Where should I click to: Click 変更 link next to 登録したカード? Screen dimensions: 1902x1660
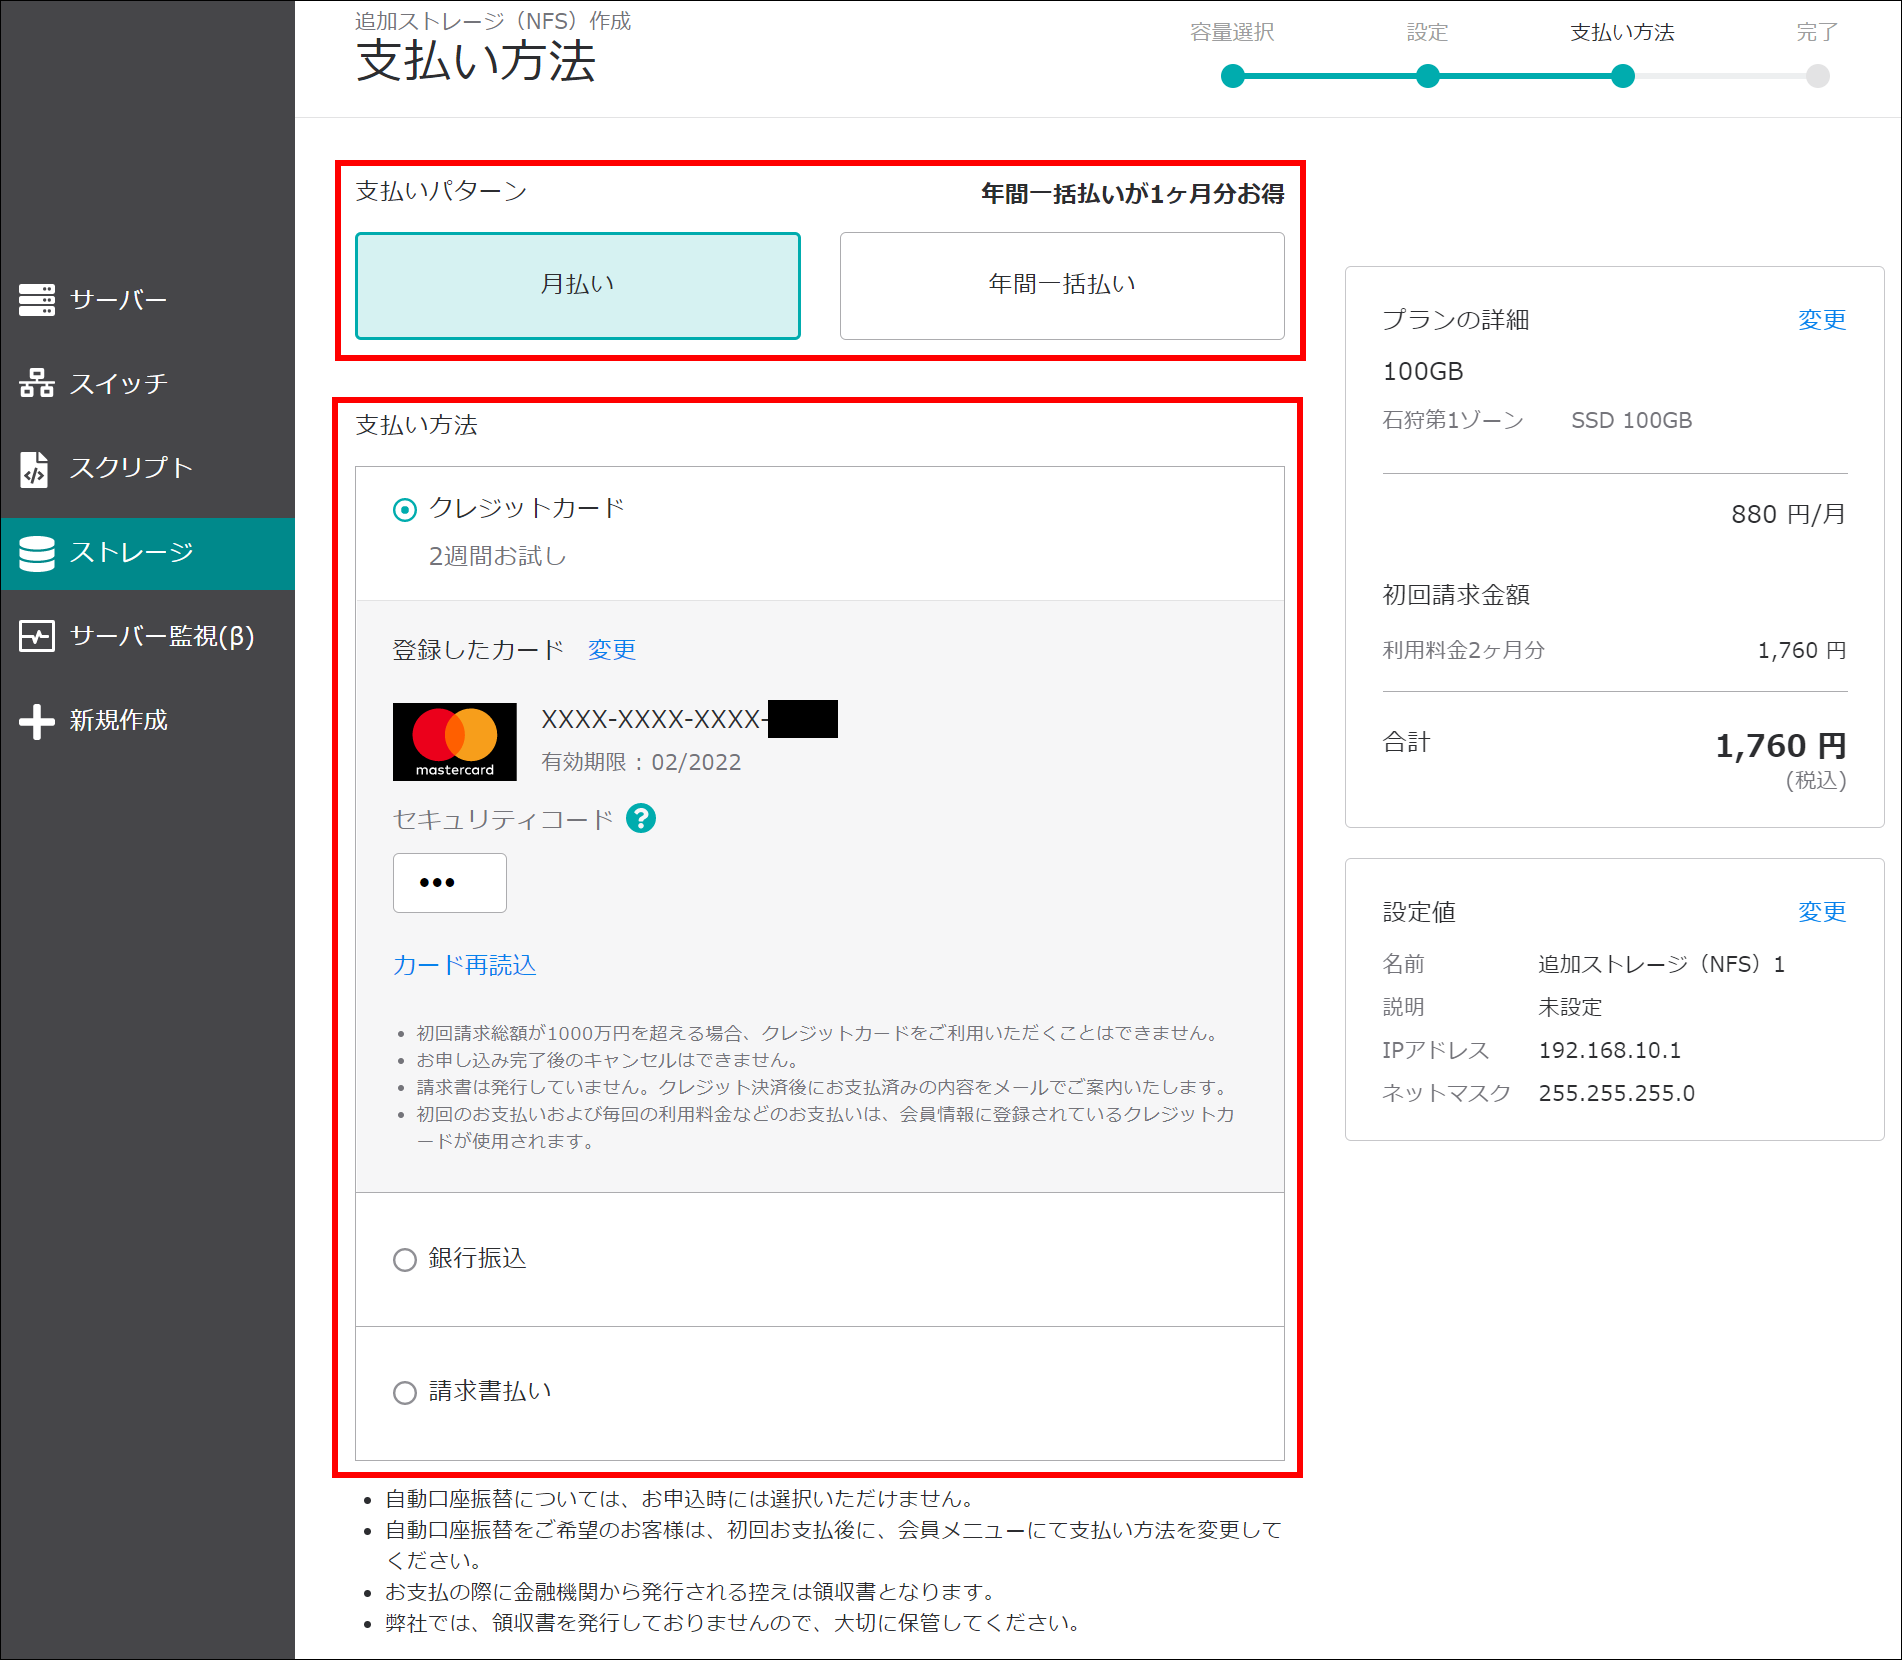(611, 650)
